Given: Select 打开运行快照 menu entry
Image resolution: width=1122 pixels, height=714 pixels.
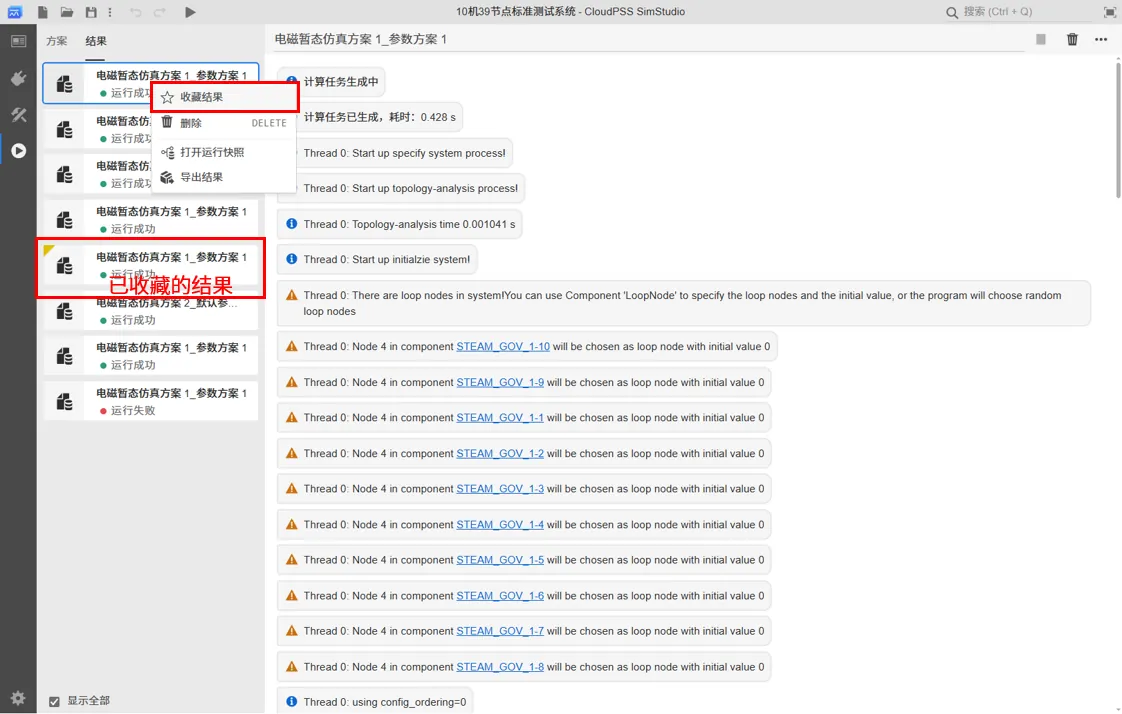Looking at the screenshot, I should 212,152.
